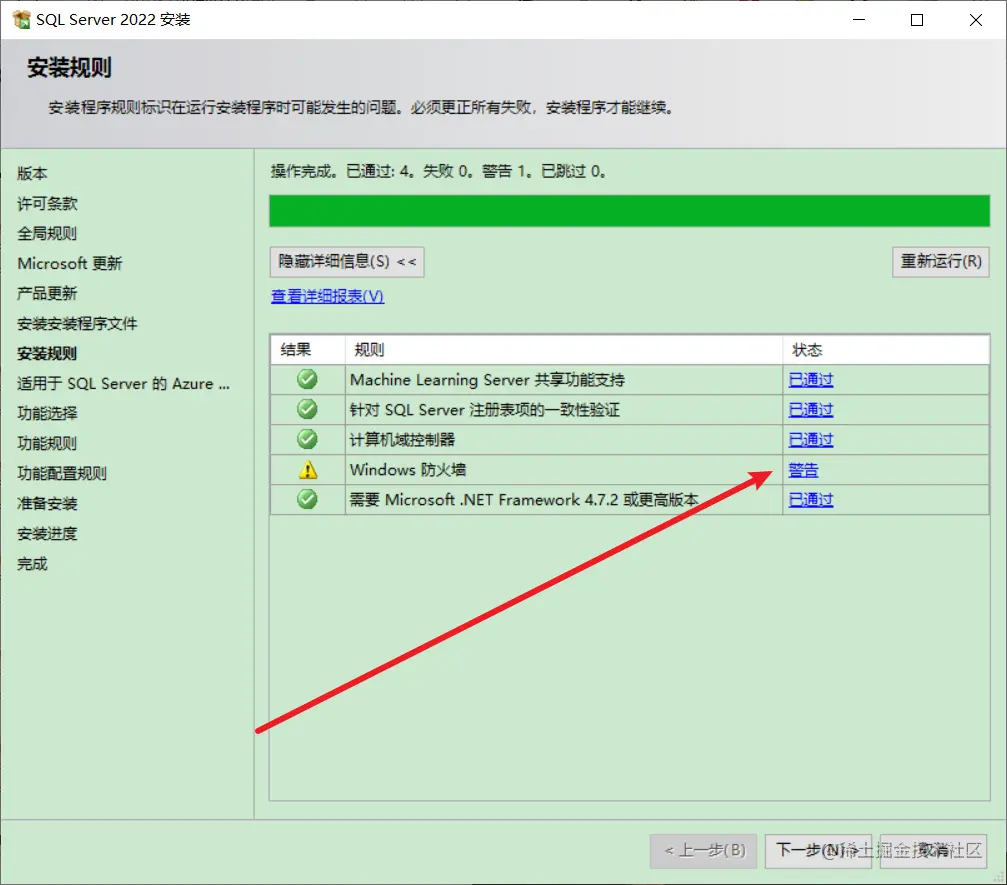Open 已通过 link for Machine Learning Server rule

(810, 380)
